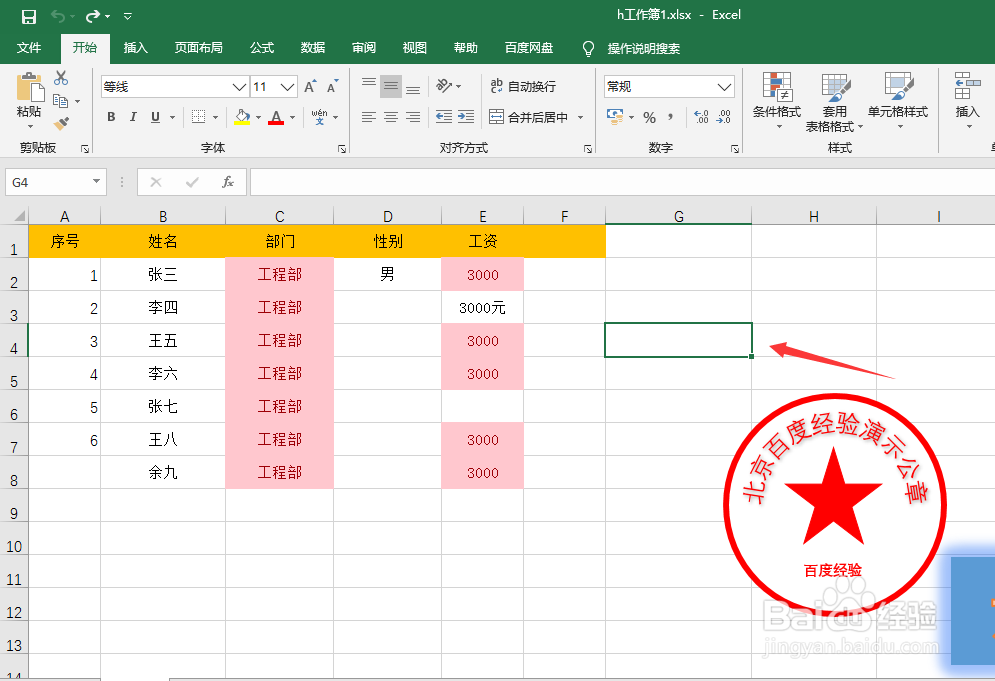
Task: Apply Percent Style from the Number group
Action: [650, 117]
